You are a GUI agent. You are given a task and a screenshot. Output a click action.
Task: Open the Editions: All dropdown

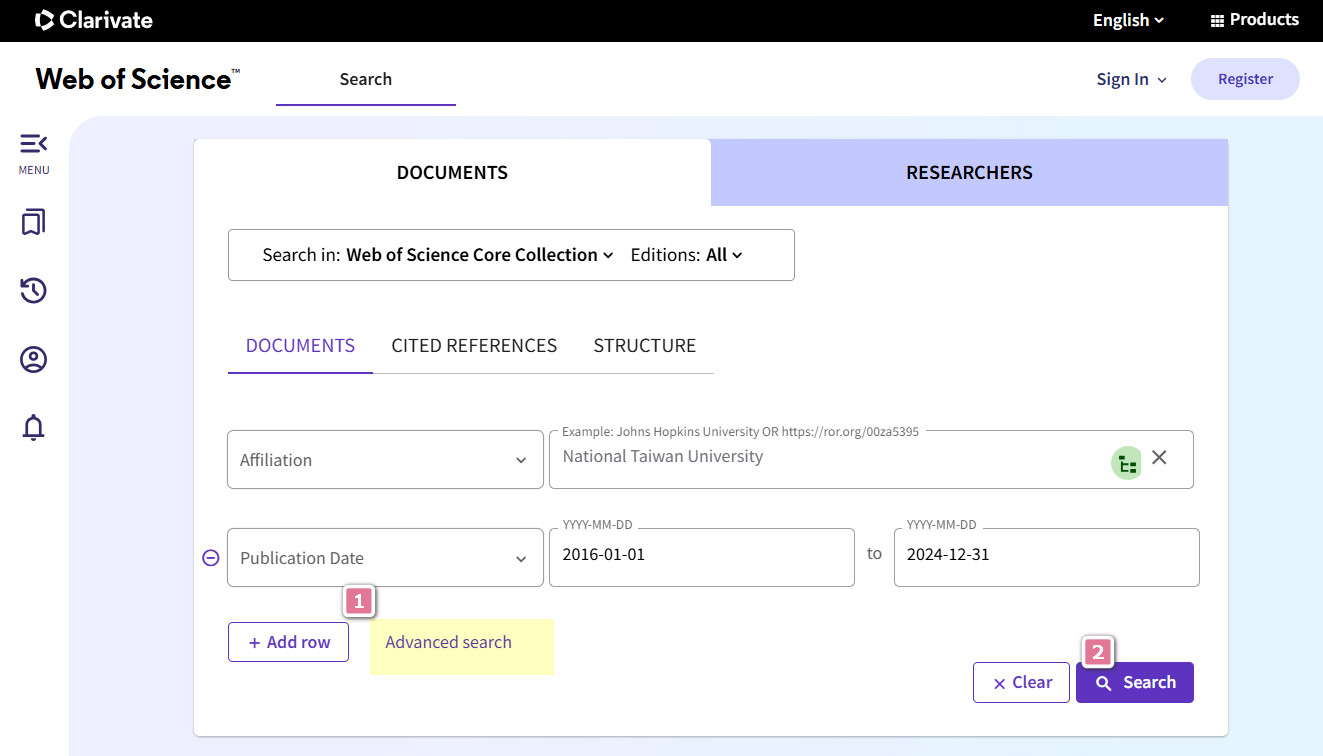687,255
